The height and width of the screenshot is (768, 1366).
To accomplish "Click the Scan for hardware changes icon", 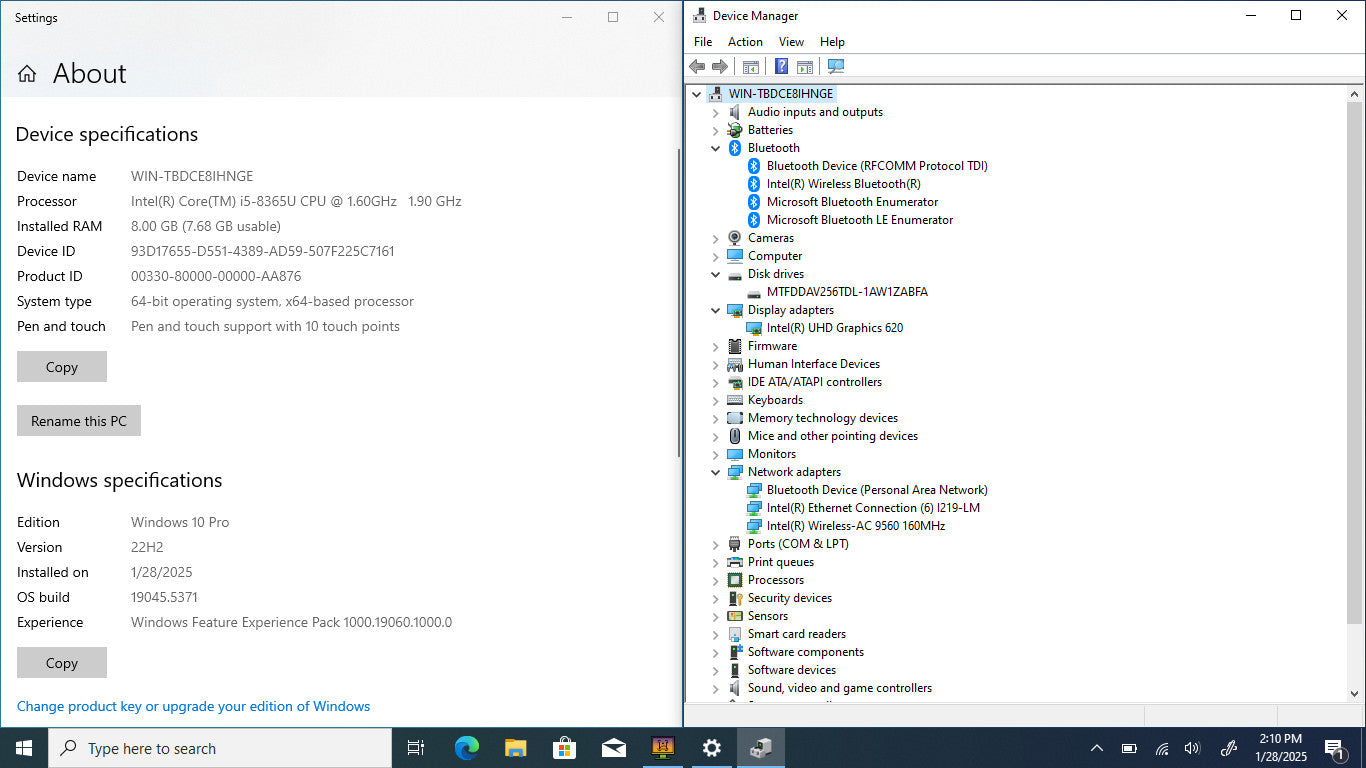I will pyautogui.click(x=836, y=67).
